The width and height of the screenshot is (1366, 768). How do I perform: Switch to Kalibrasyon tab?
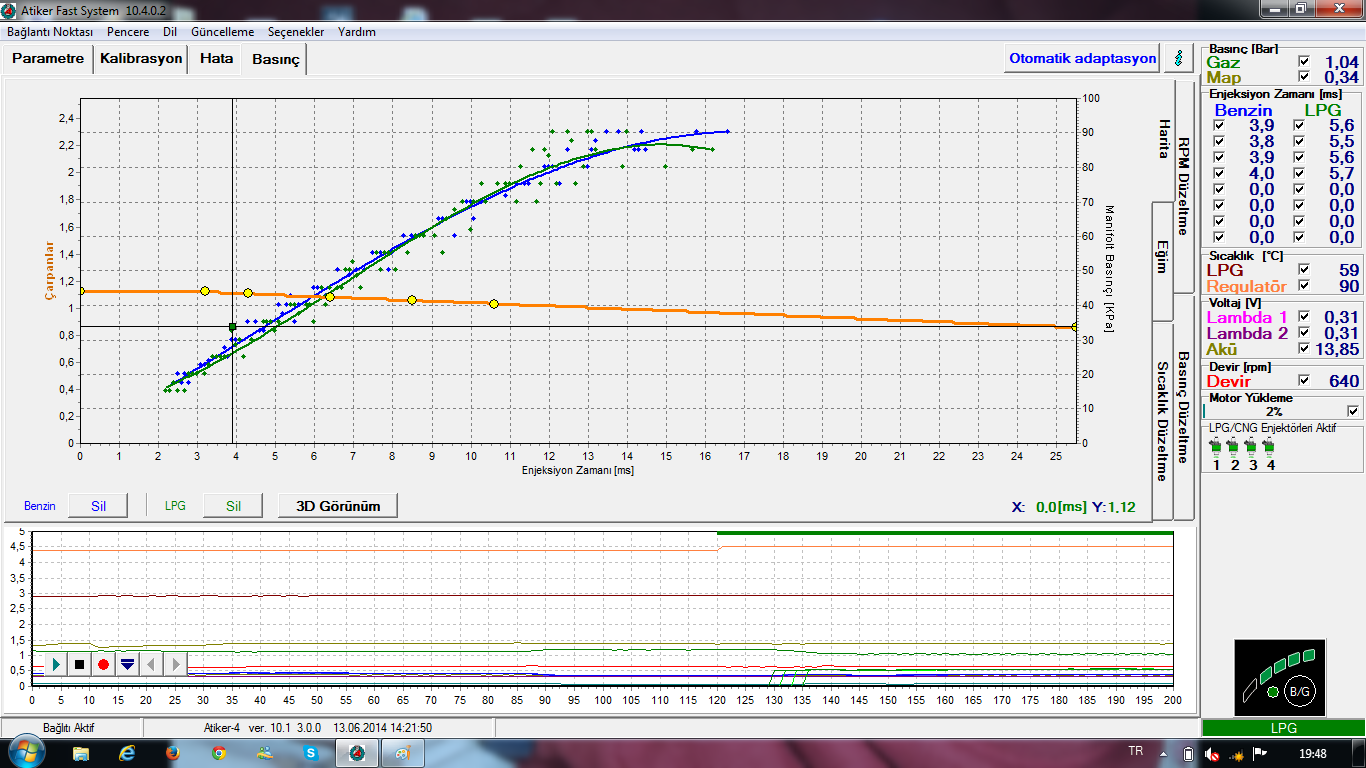pyautogui.click(x=141, y=59)
